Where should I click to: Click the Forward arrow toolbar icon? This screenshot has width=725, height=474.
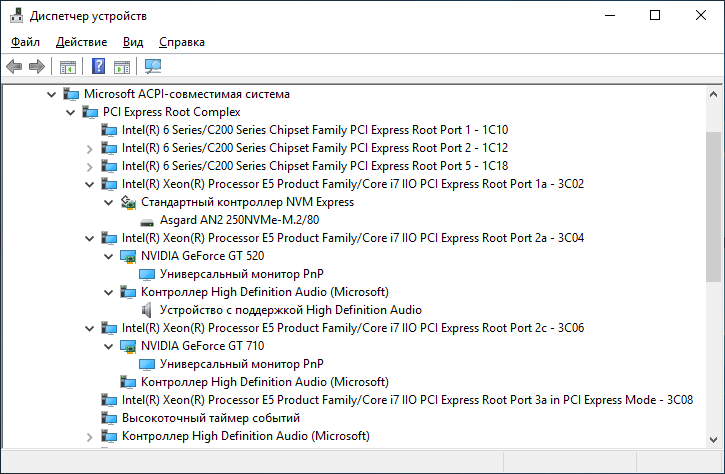[37, 67]
